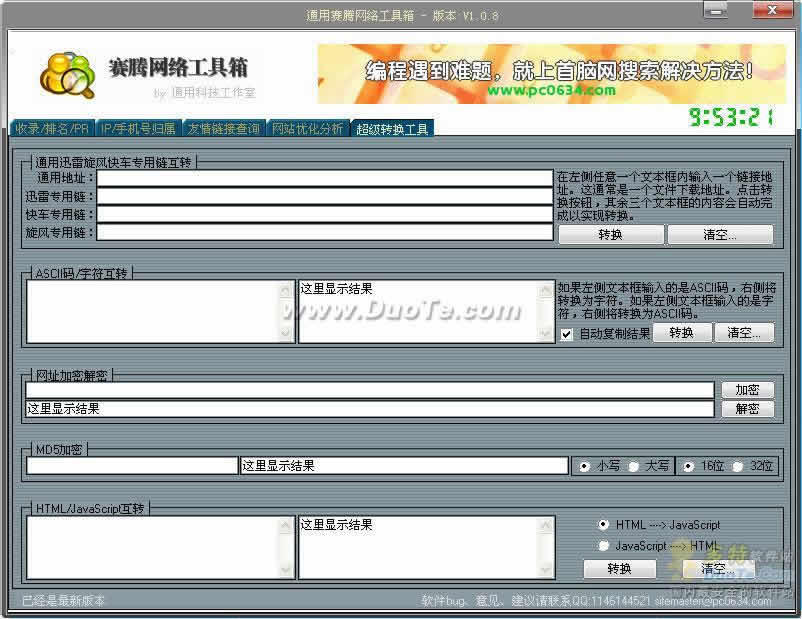Click the 迅雷专用链 input field

[x=324, y=196]
